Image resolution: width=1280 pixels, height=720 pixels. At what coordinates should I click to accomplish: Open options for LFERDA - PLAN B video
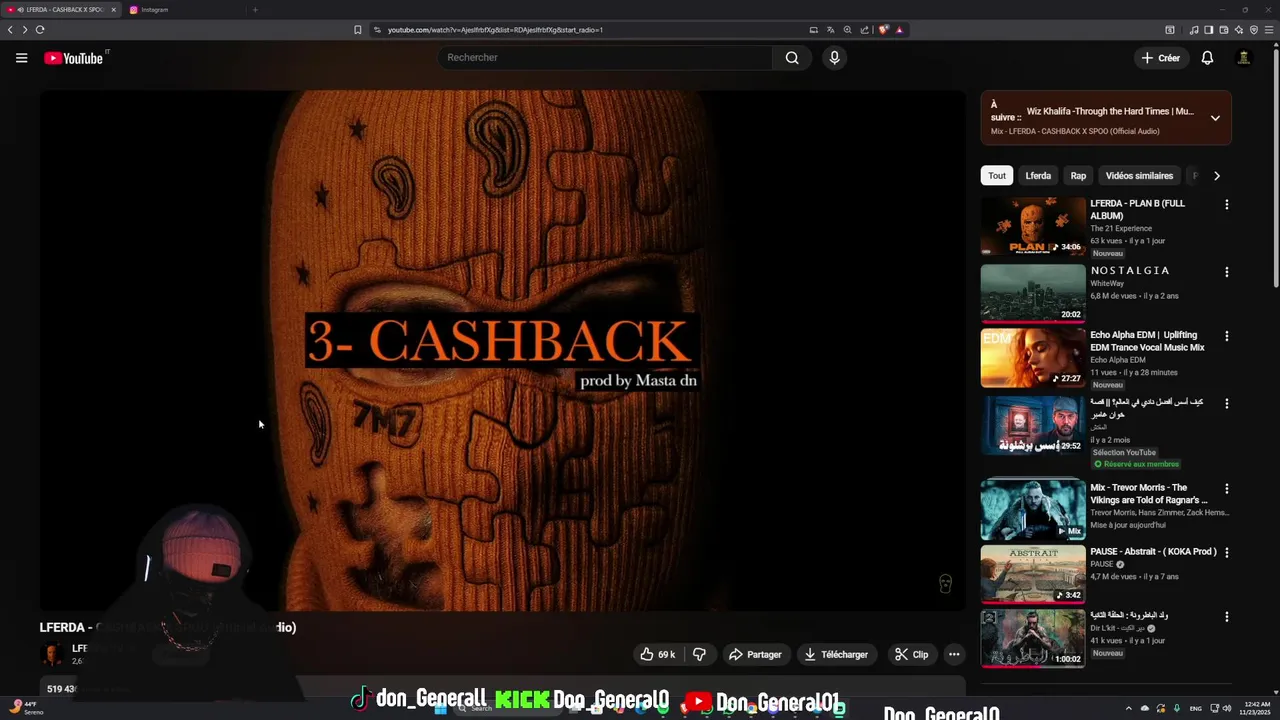tap(1227, 204)
